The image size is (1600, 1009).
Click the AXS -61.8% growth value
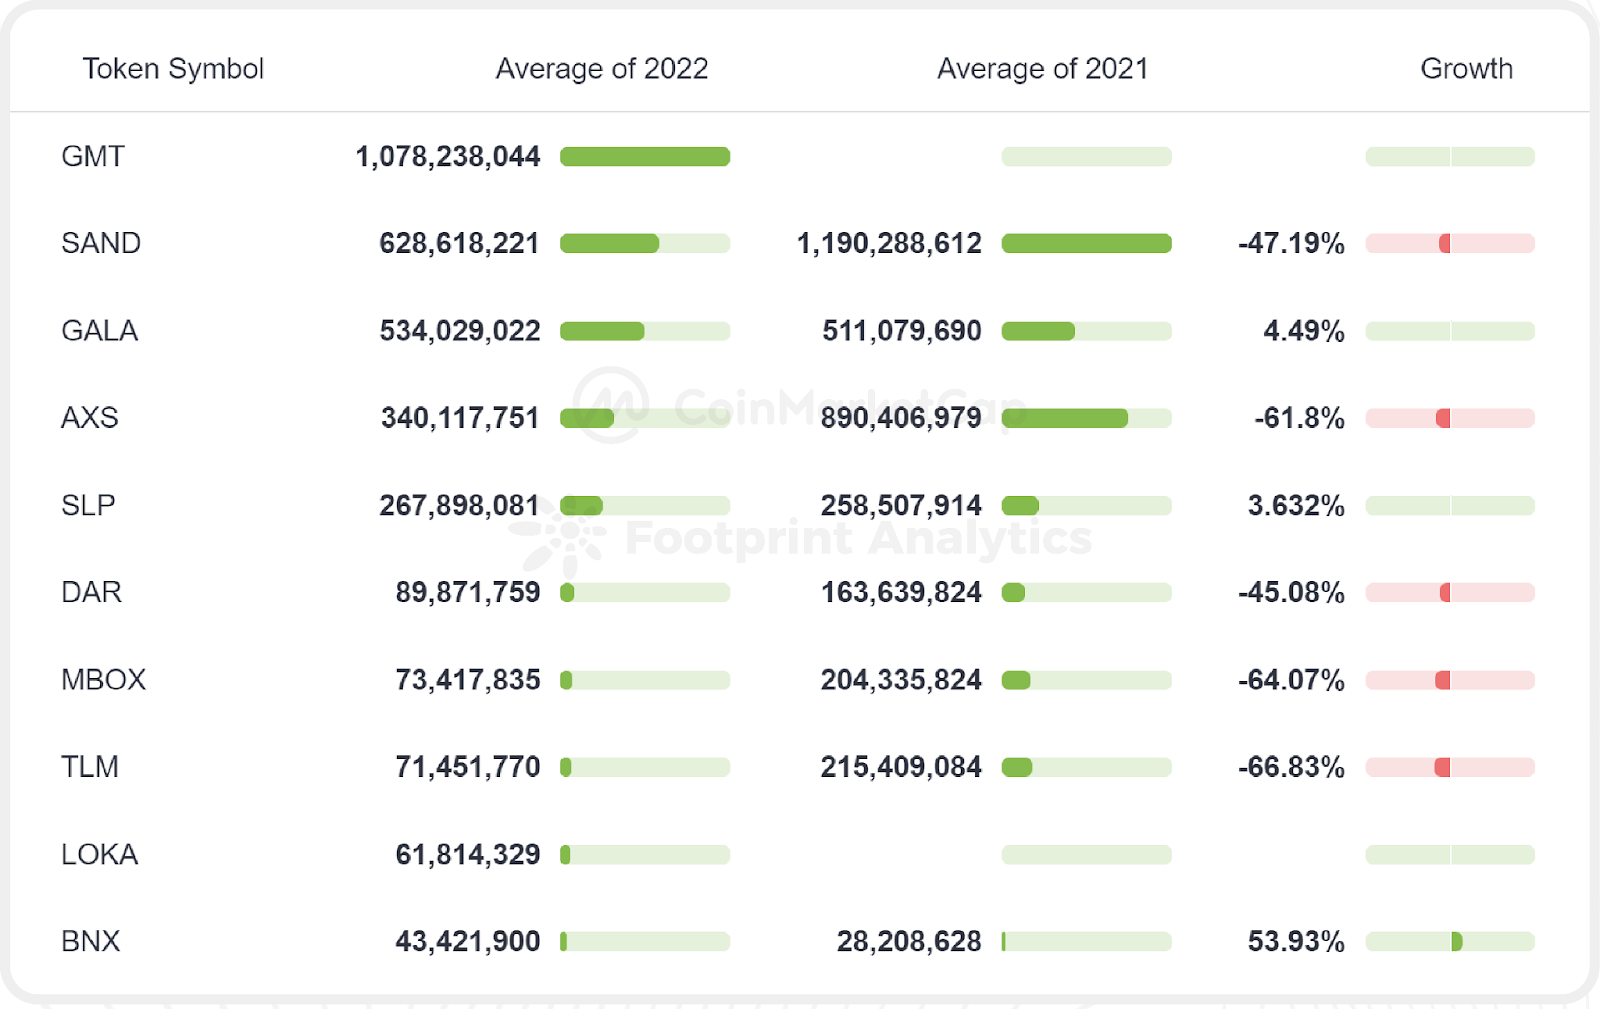tap(1299, 418)
